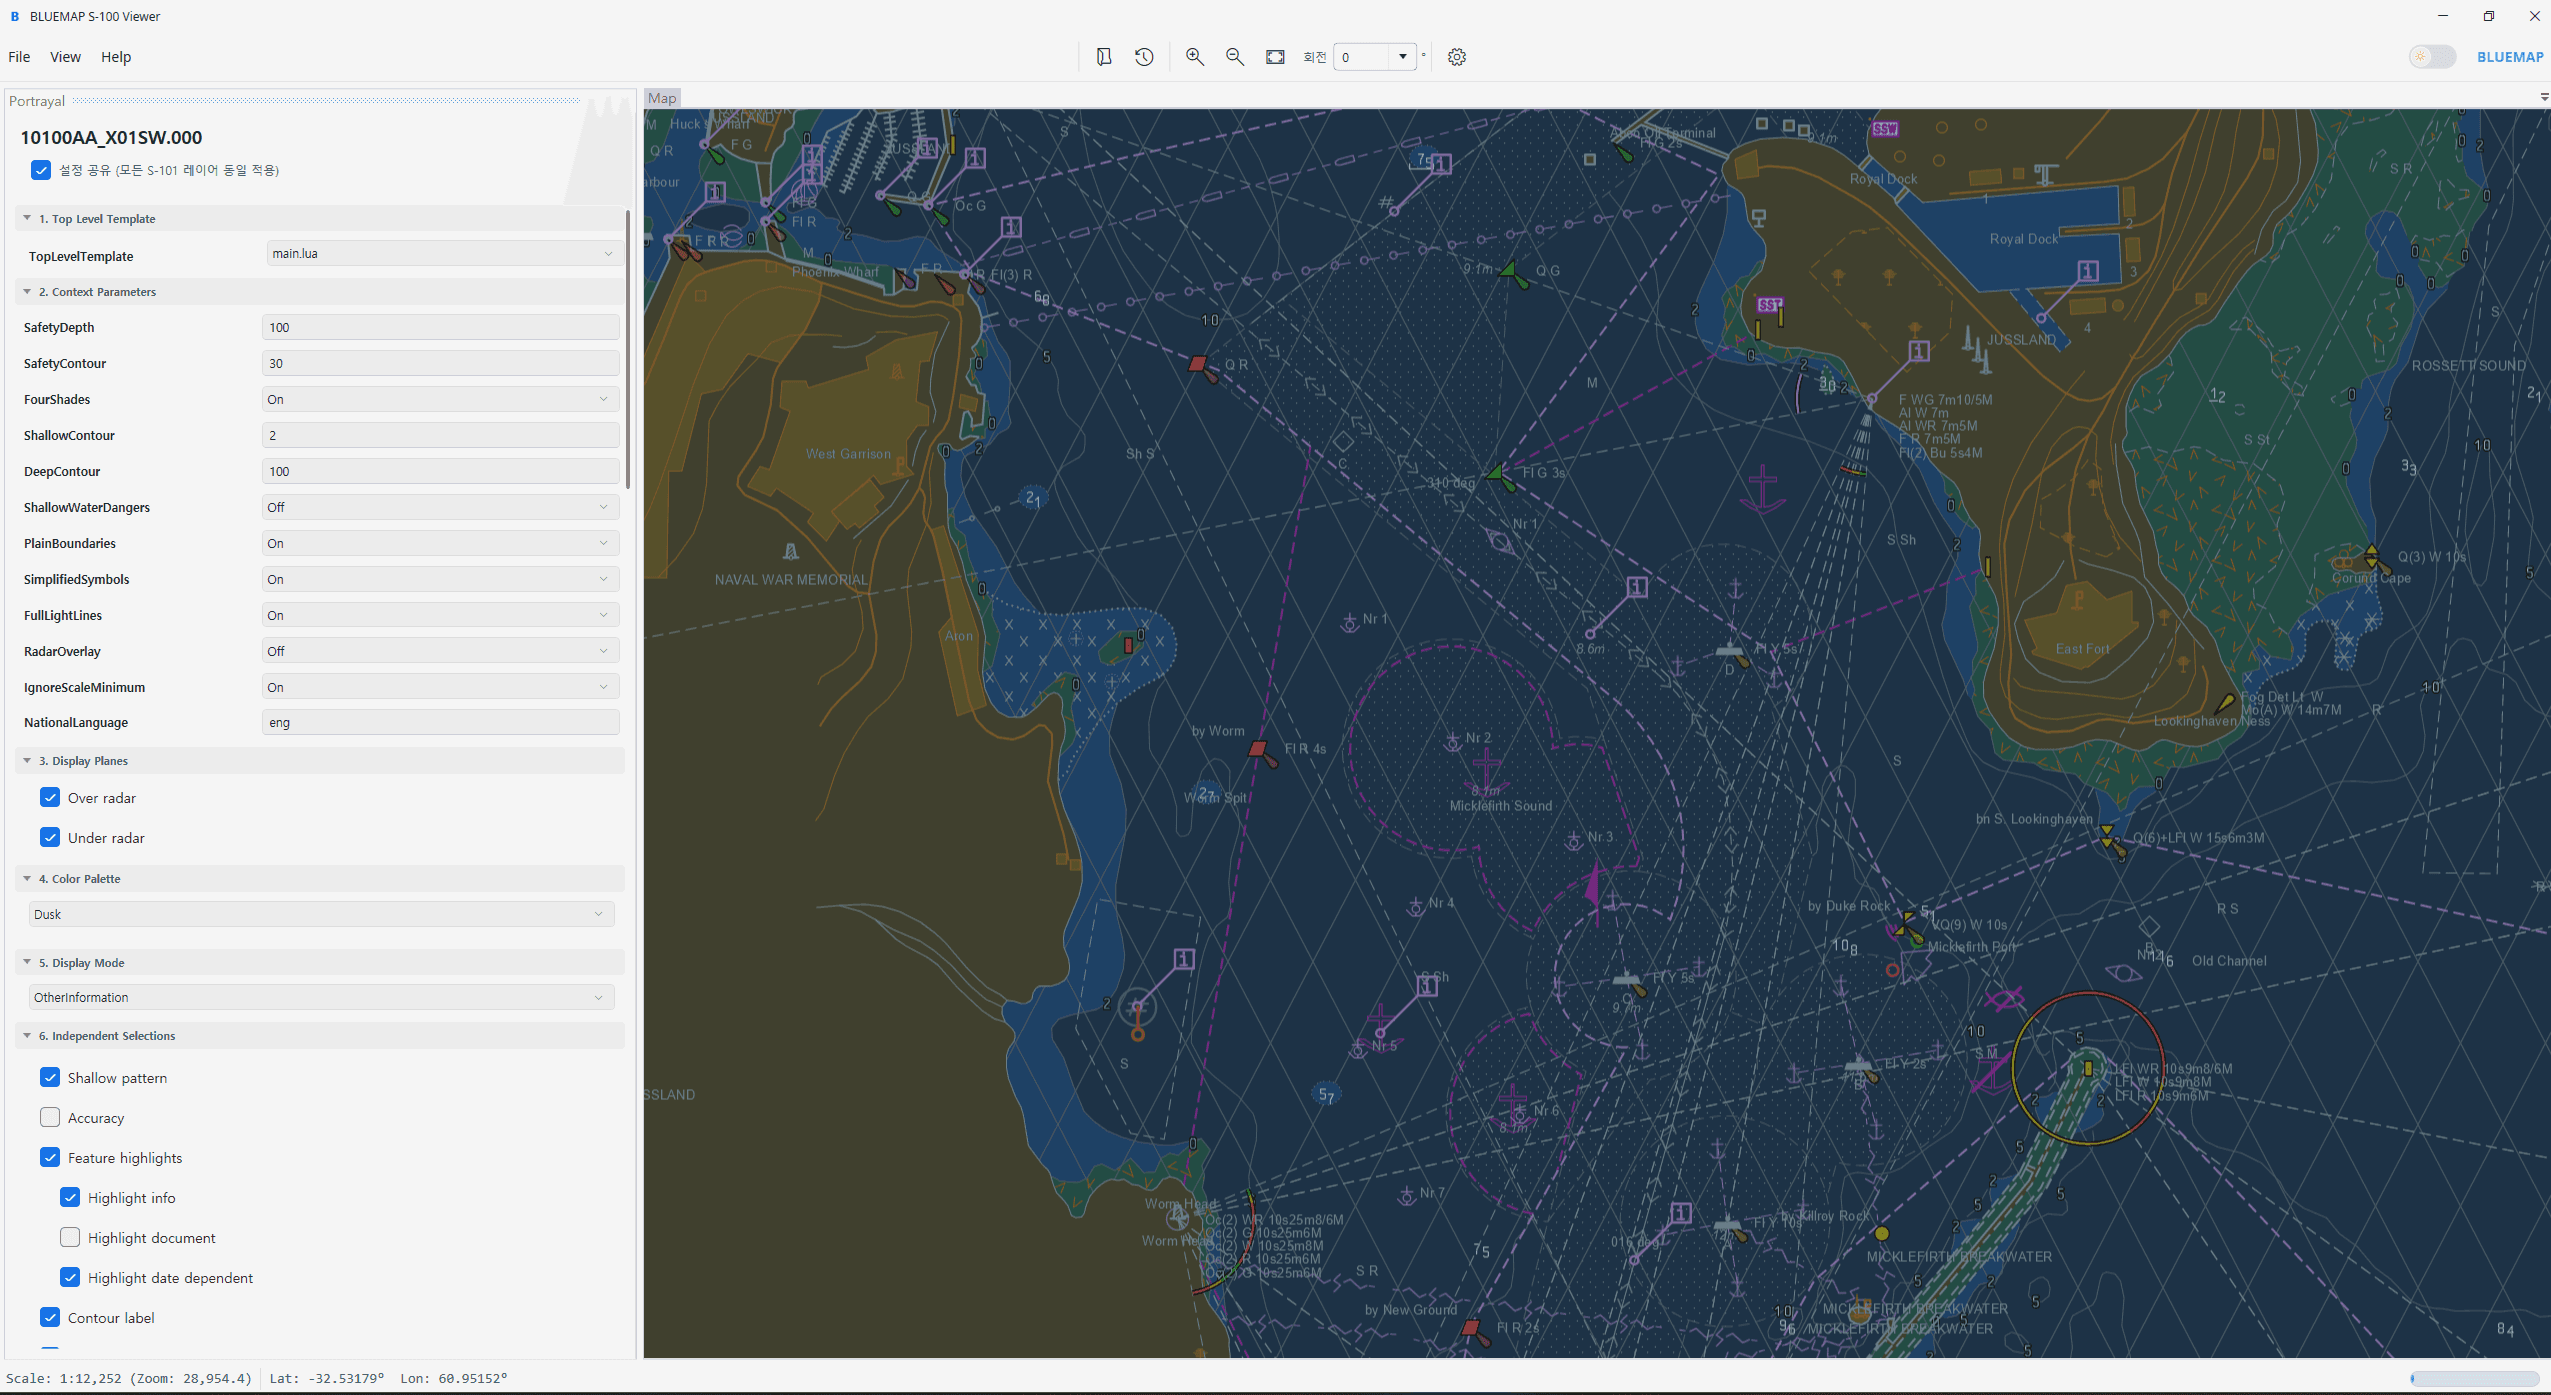Collapse 5. Display Mode section
Screen dimensions: 2551x1395
pos(27,962)
